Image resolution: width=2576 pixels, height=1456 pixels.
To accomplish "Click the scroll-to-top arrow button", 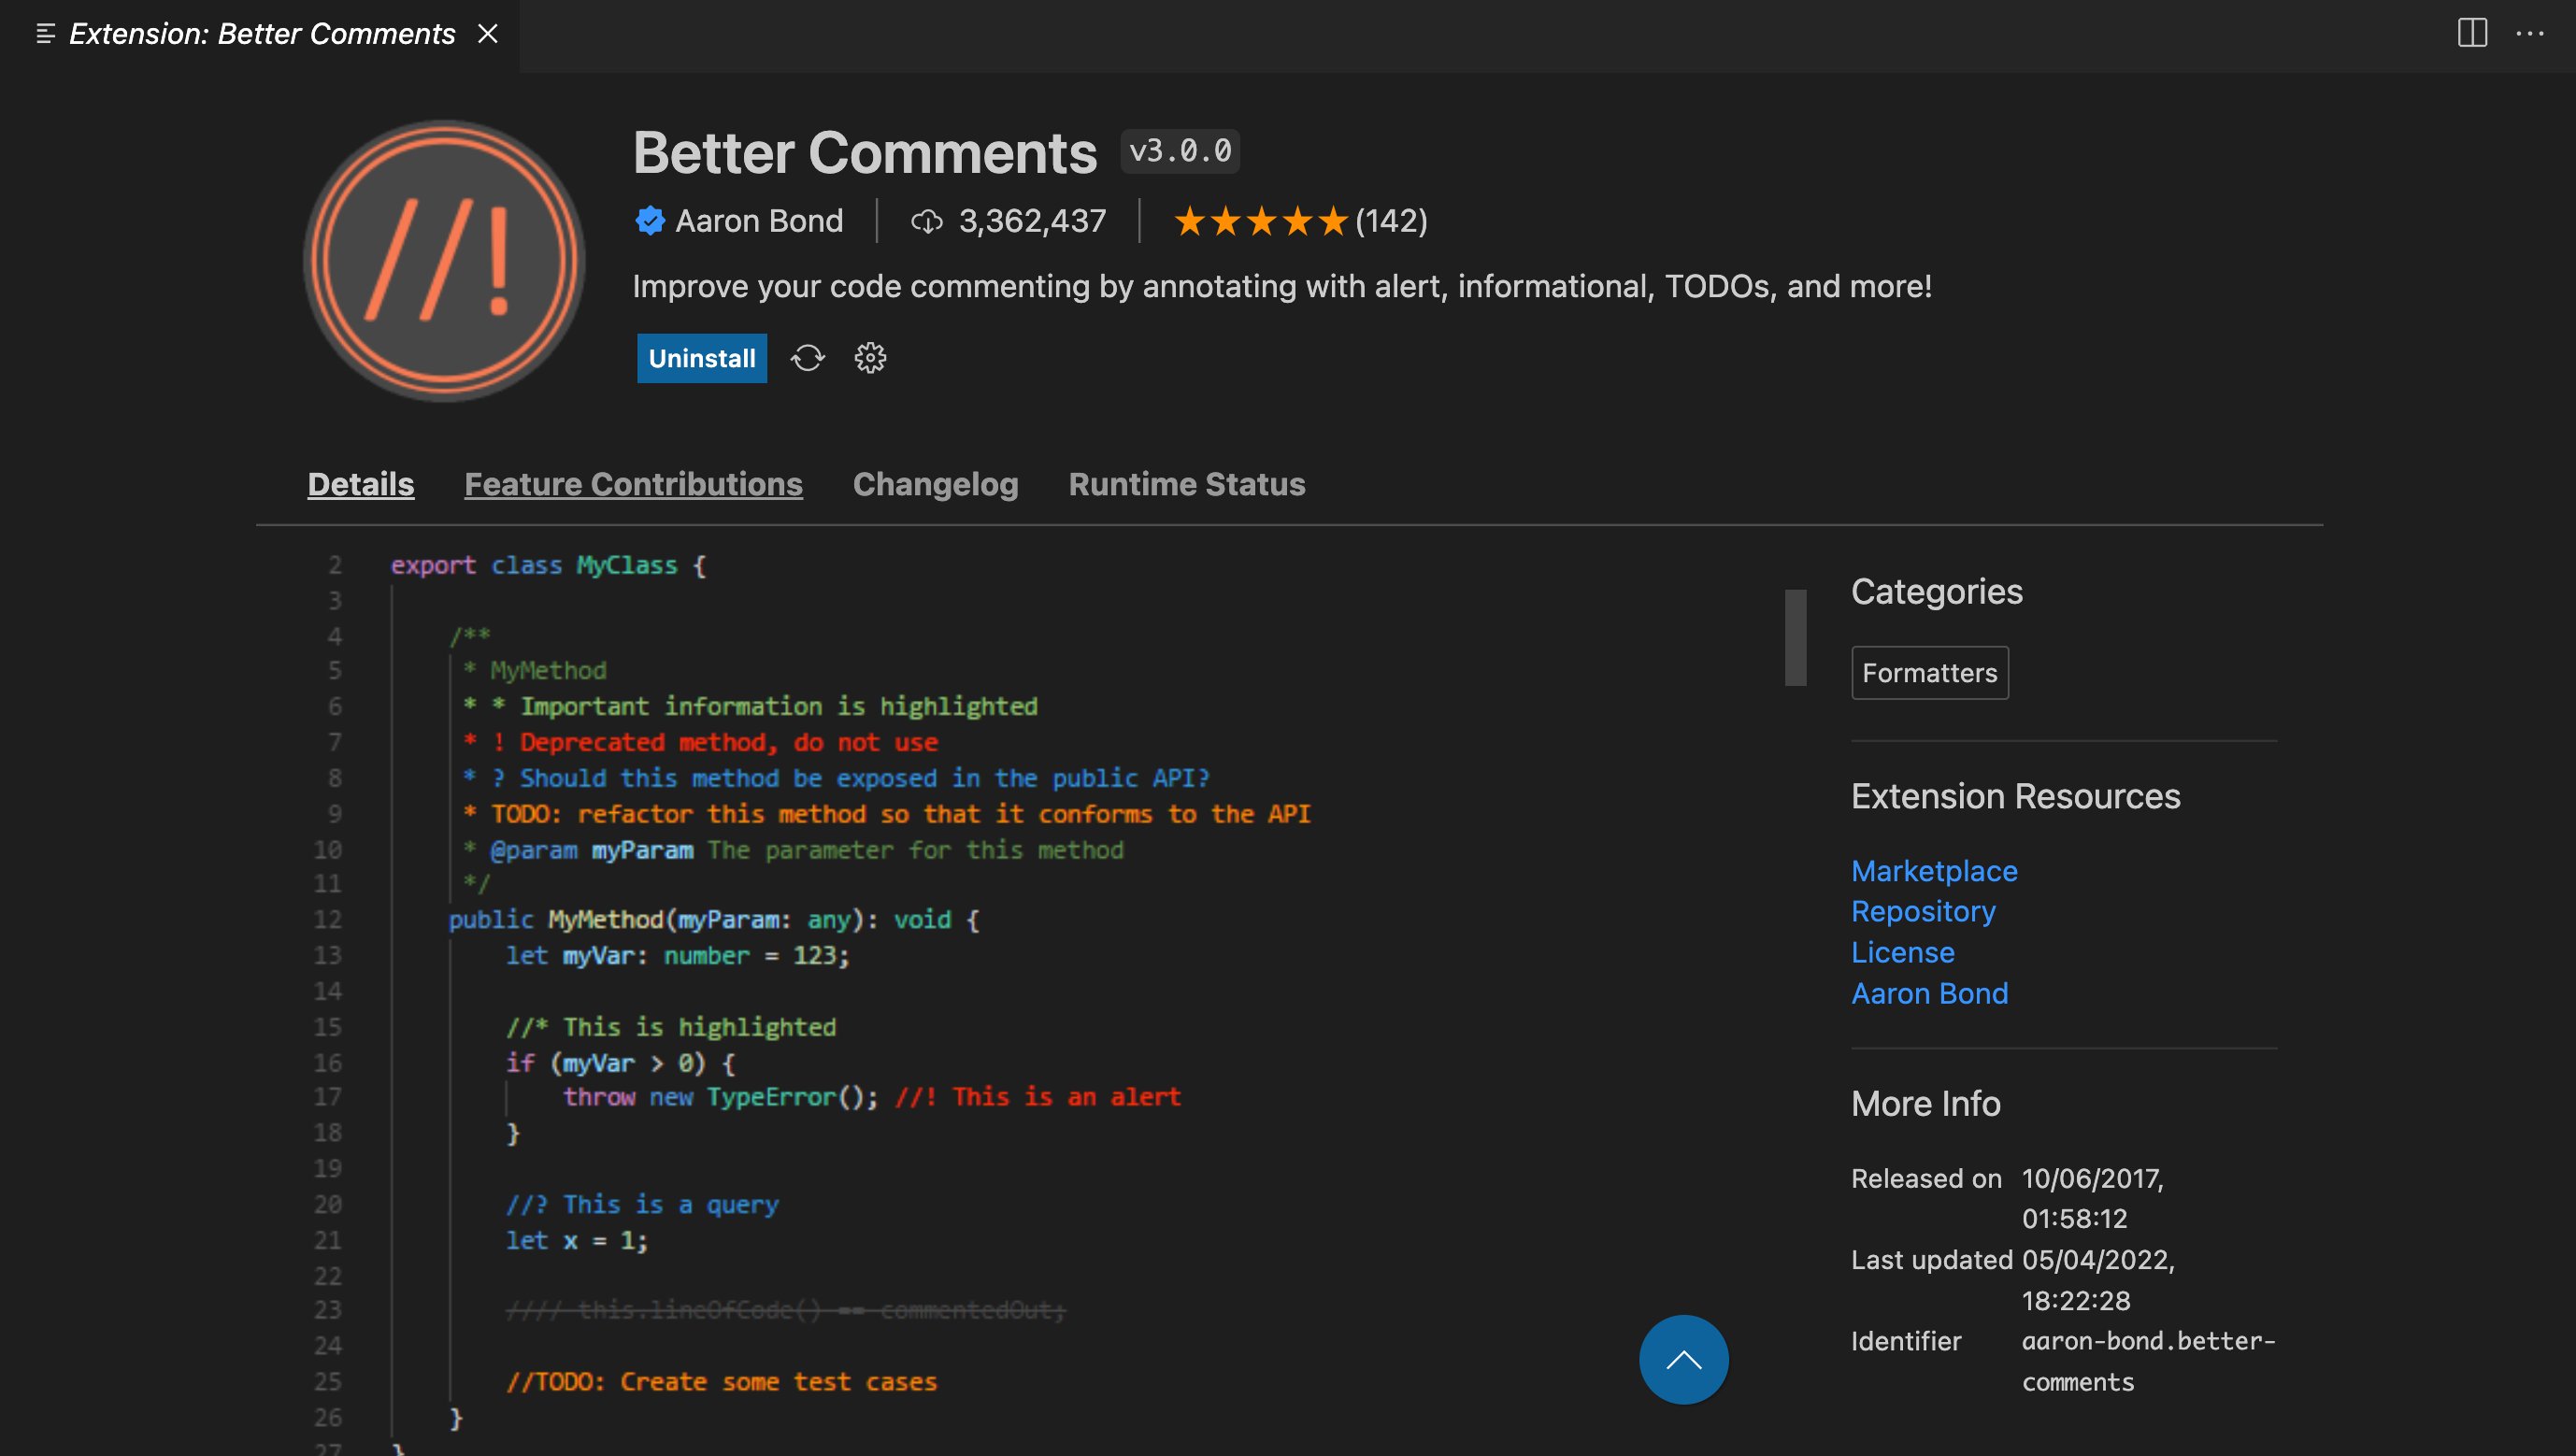I will (1684, 1359).
